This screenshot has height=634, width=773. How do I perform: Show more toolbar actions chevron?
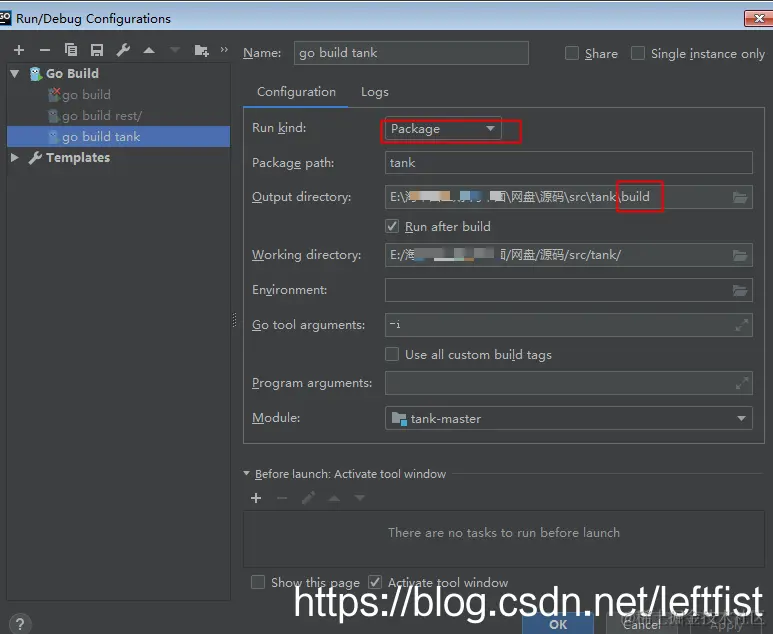click(x=224, y=49)
